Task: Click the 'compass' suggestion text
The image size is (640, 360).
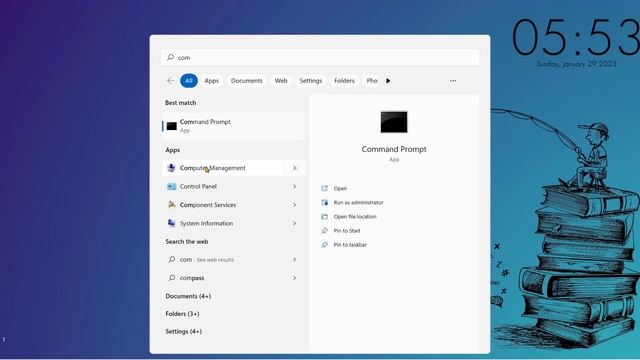Action: [x=192, y=278]
